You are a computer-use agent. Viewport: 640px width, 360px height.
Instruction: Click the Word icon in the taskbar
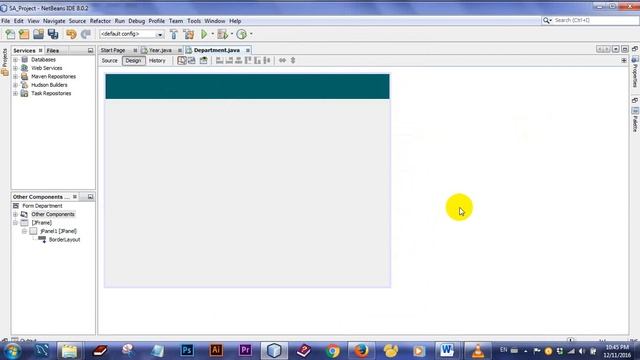click(447, 350)
